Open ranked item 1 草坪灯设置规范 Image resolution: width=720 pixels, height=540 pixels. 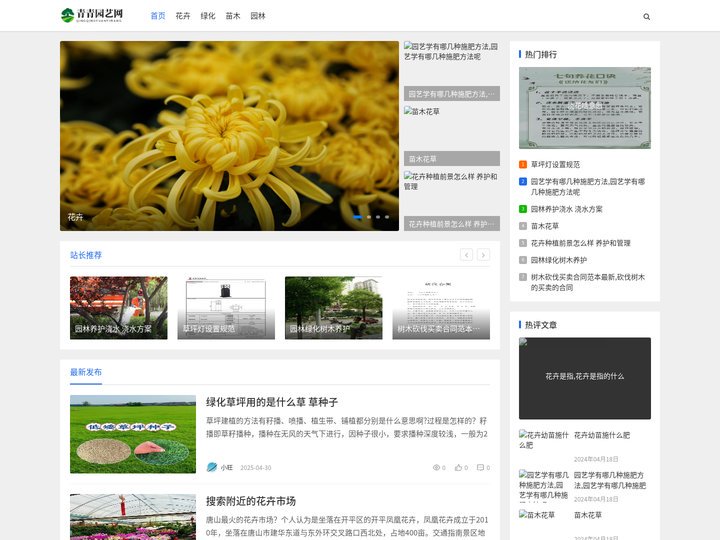[x=555, y=164]
